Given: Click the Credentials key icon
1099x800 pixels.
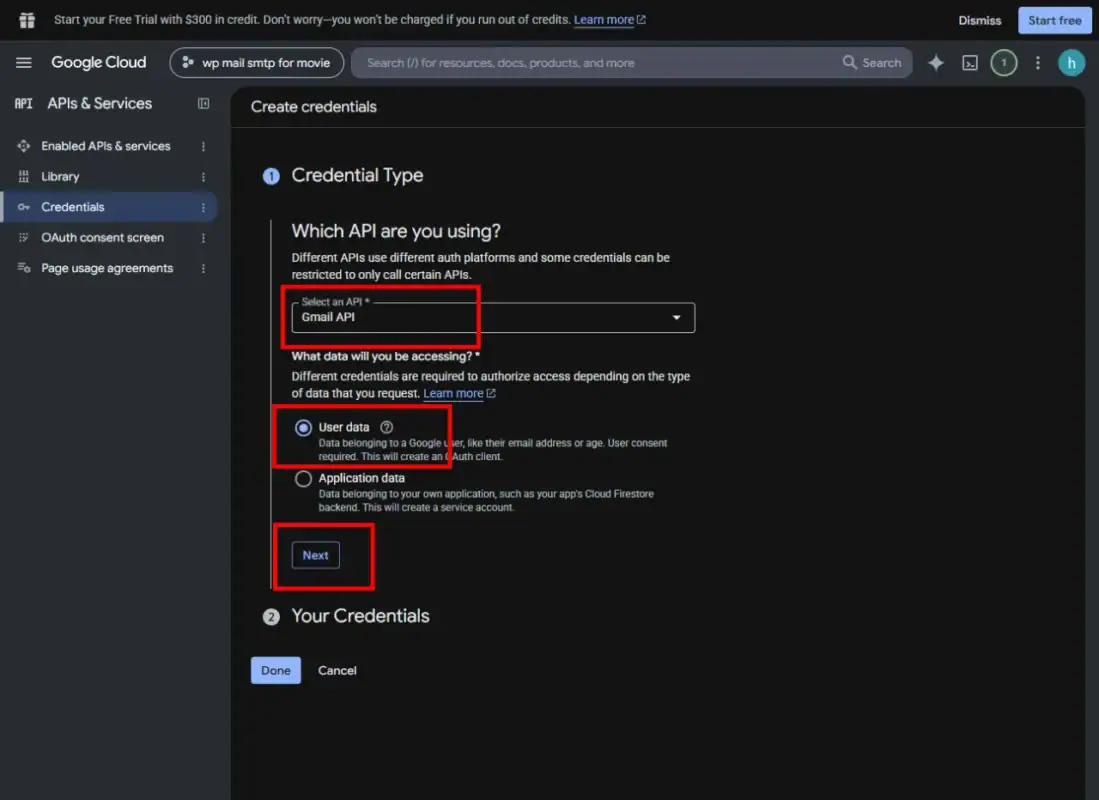Looking at the screenshot, I should 24,207.
